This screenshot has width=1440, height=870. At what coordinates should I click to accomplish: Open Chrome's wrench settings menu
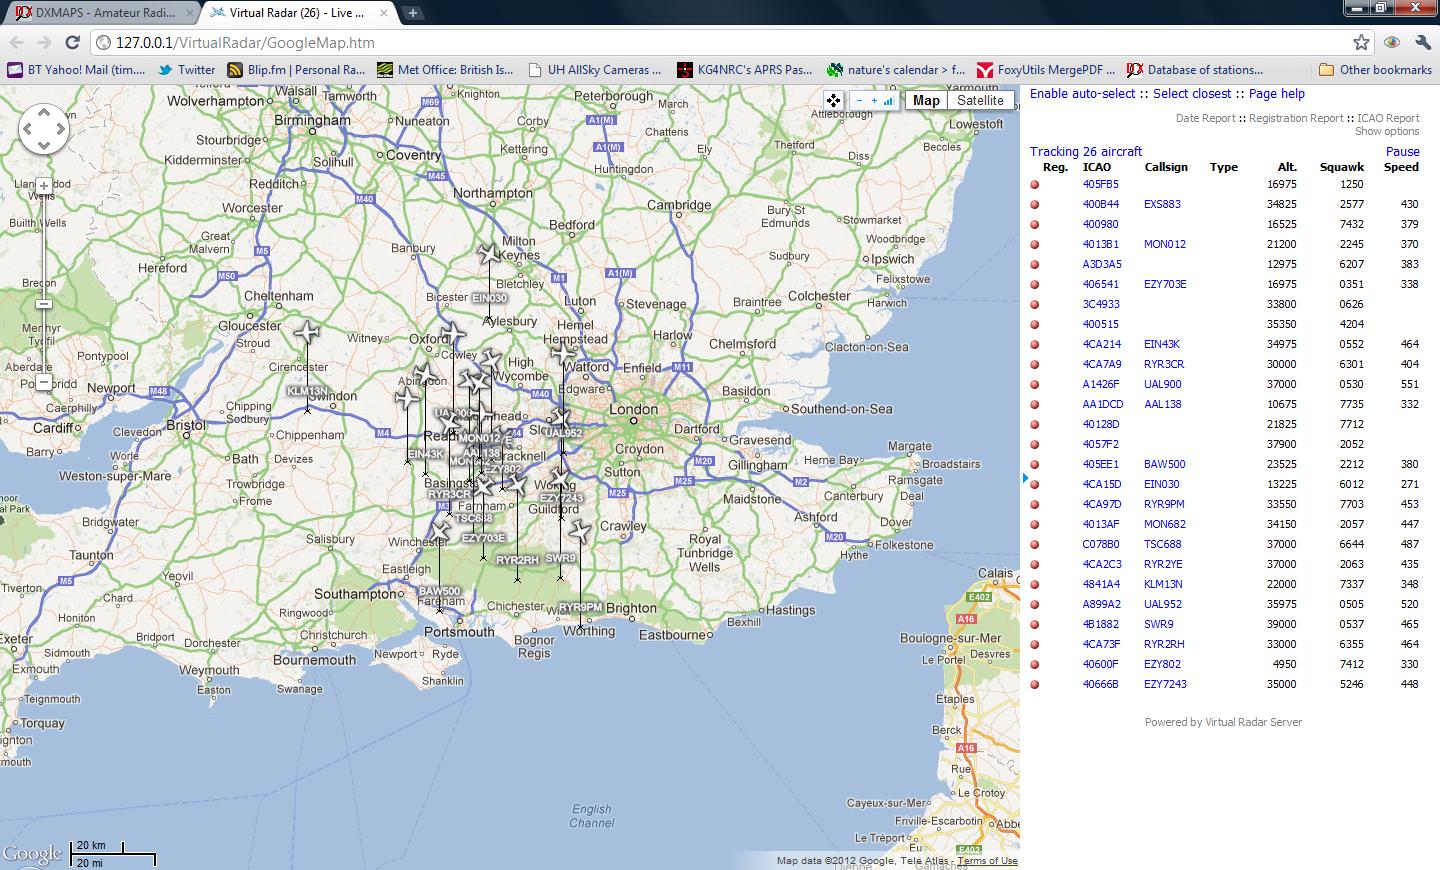(1423, 42)
